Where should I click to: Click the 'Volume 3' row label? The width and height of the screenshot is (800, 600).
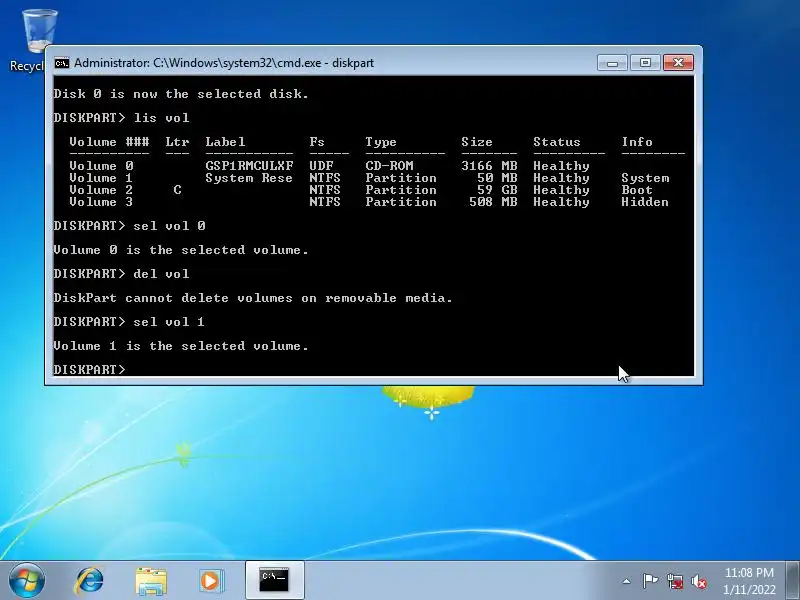point(101,202)
